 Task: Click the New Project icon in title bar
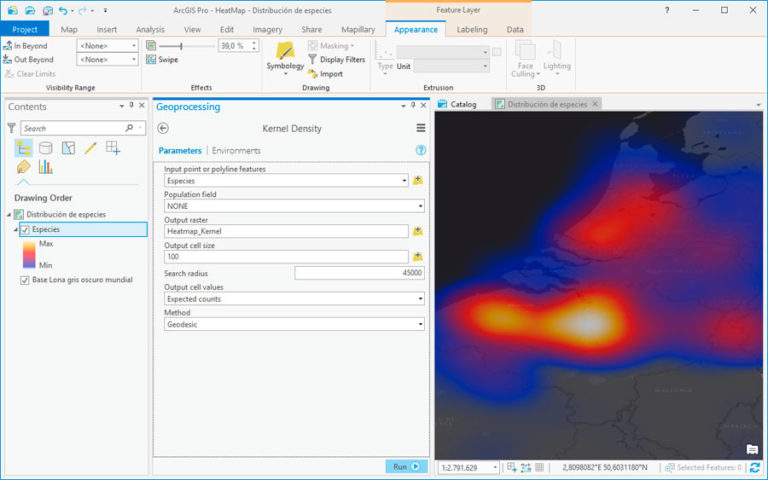(12, 10)
